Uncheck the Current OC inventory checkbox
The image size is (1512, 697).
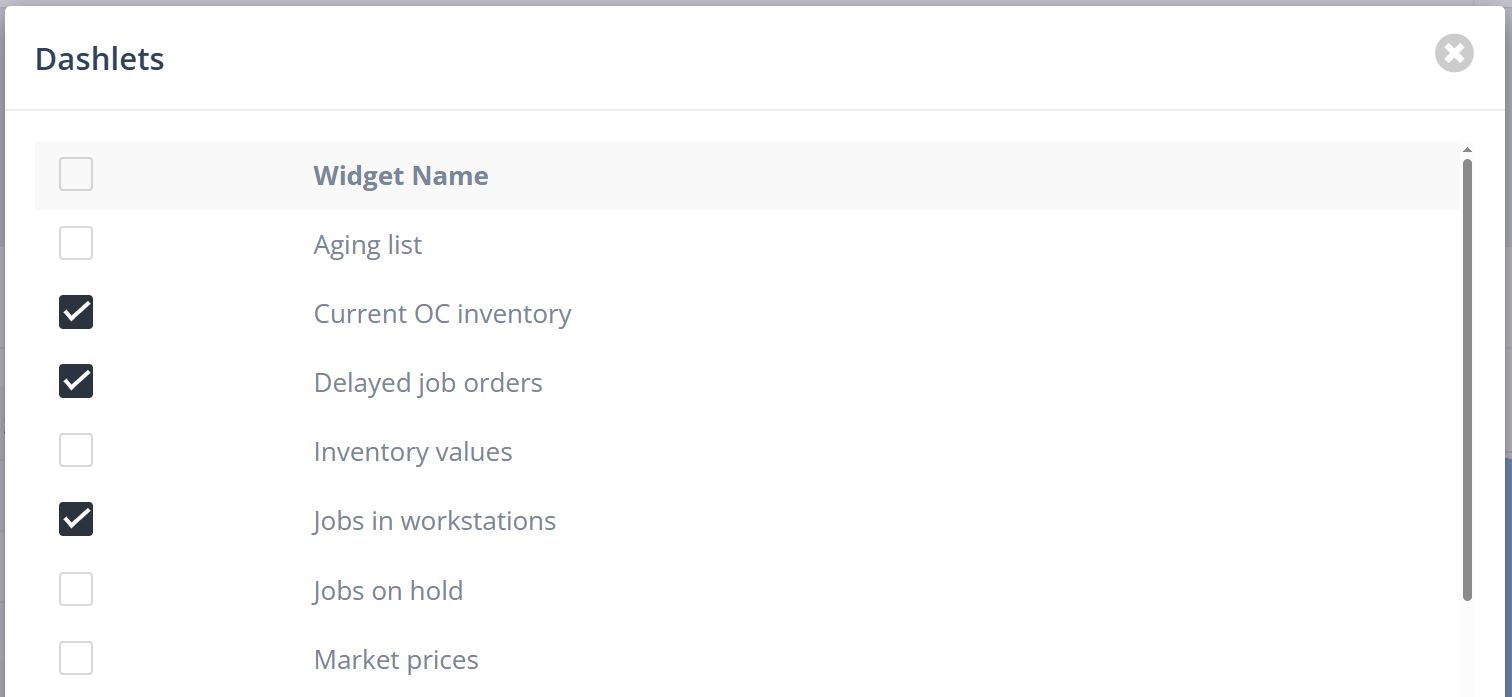coord(76,313)
